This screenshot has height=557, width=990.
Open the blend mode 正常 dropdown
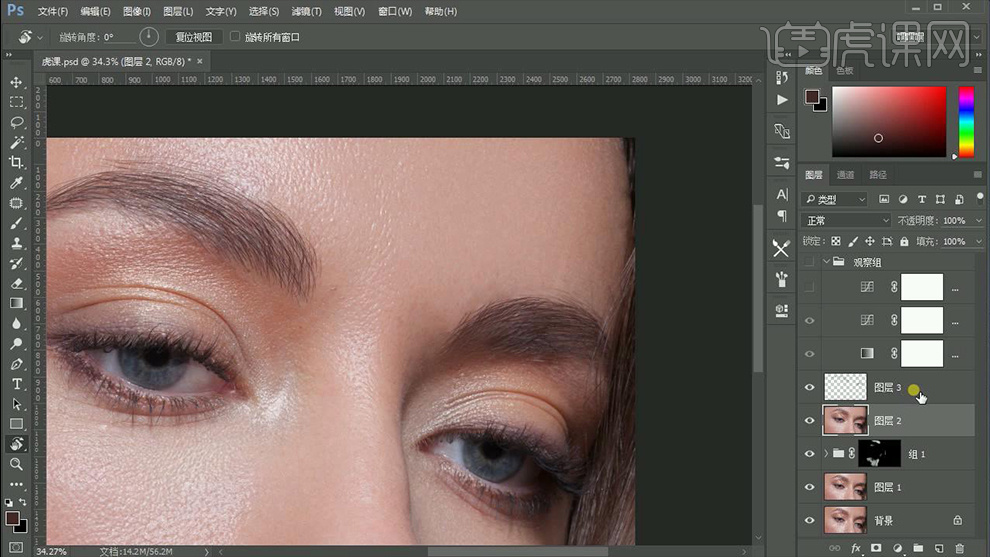847,220
